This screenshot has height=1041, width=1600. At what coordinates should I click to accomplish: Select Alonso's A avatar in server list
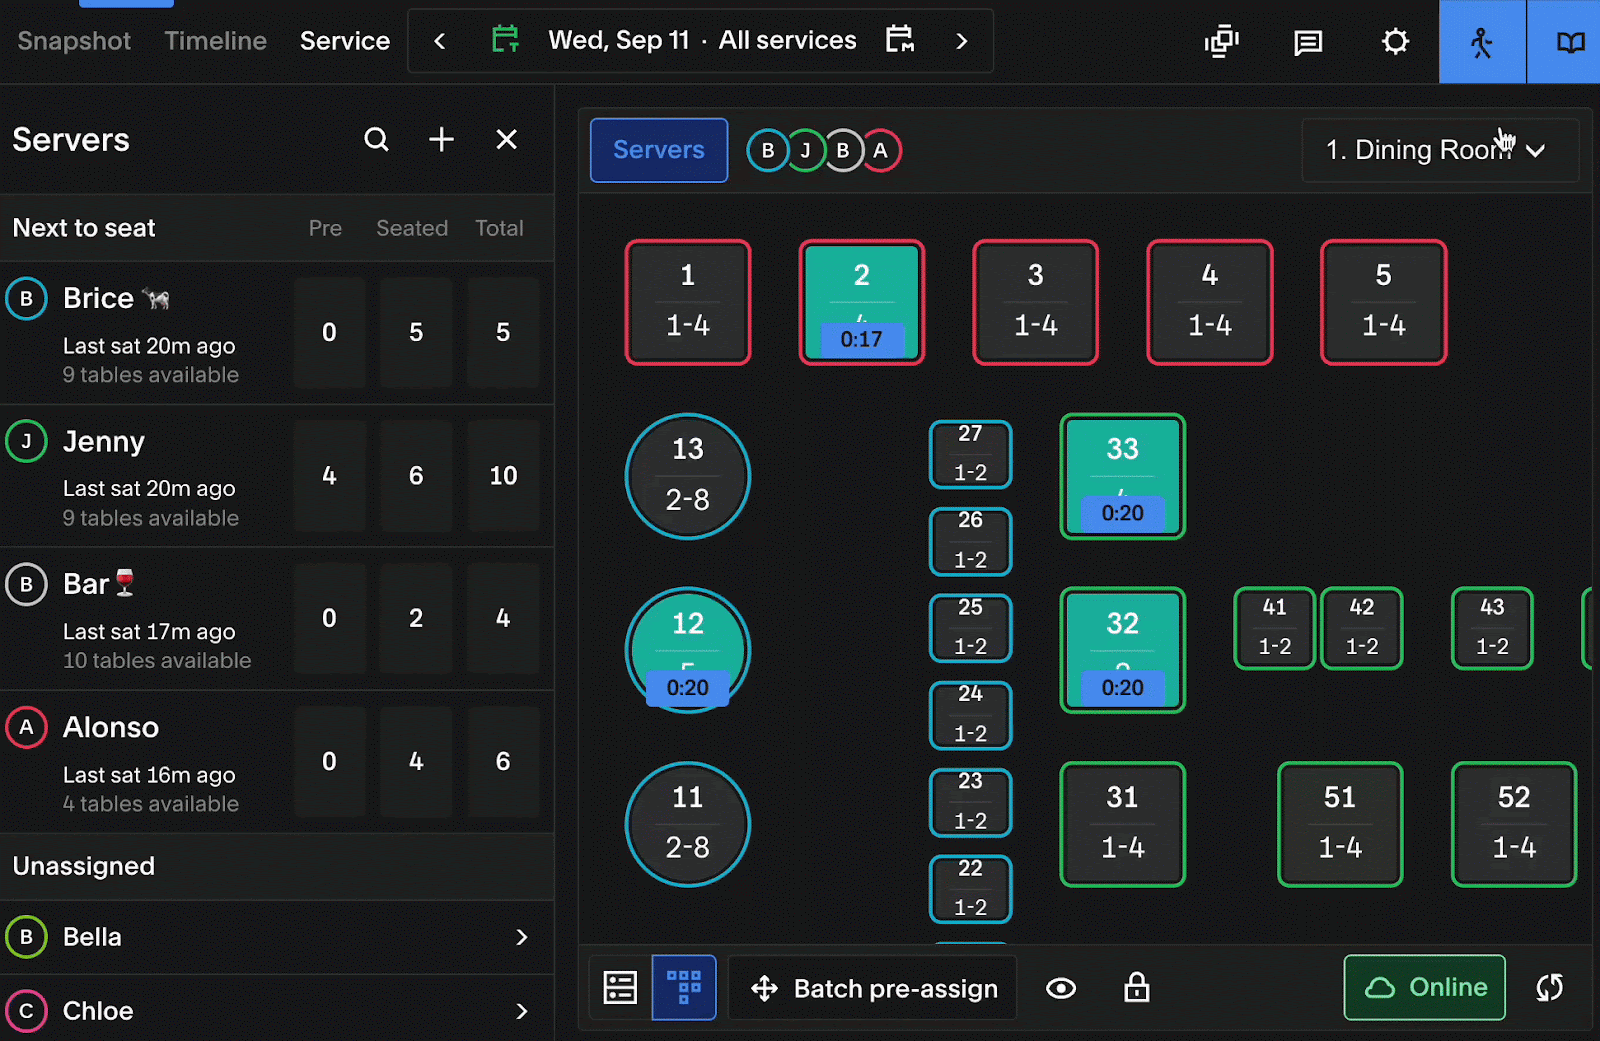click(x=27, y=727)
